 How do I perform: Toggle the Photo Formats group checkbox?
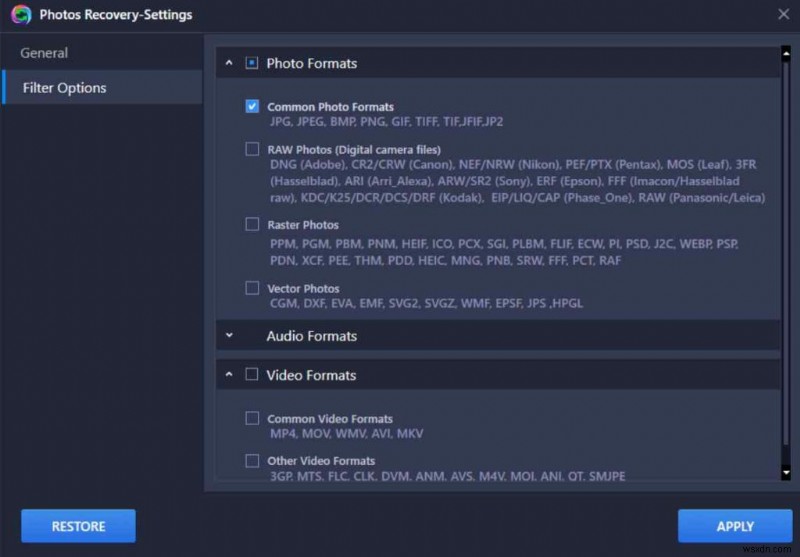click(x=252, y=63)
